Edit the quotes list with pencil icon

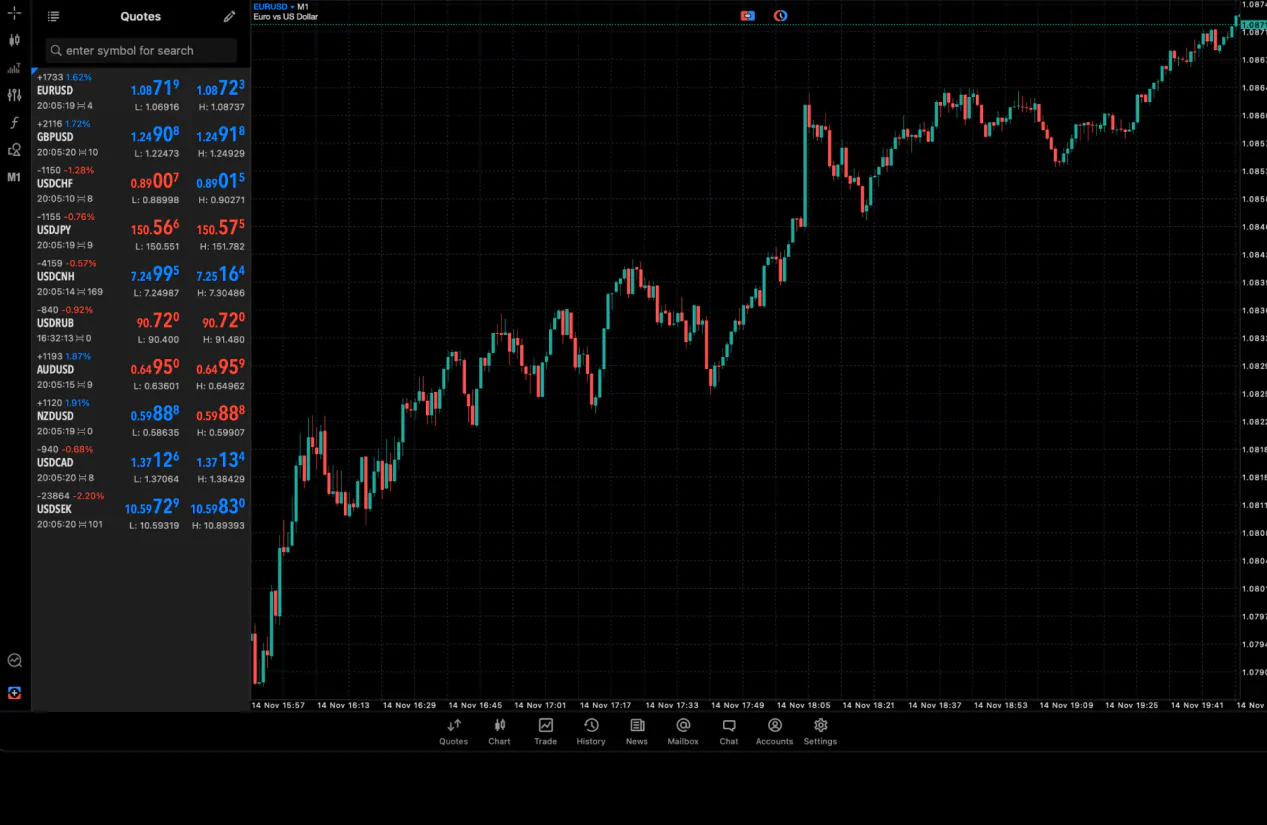230,17
